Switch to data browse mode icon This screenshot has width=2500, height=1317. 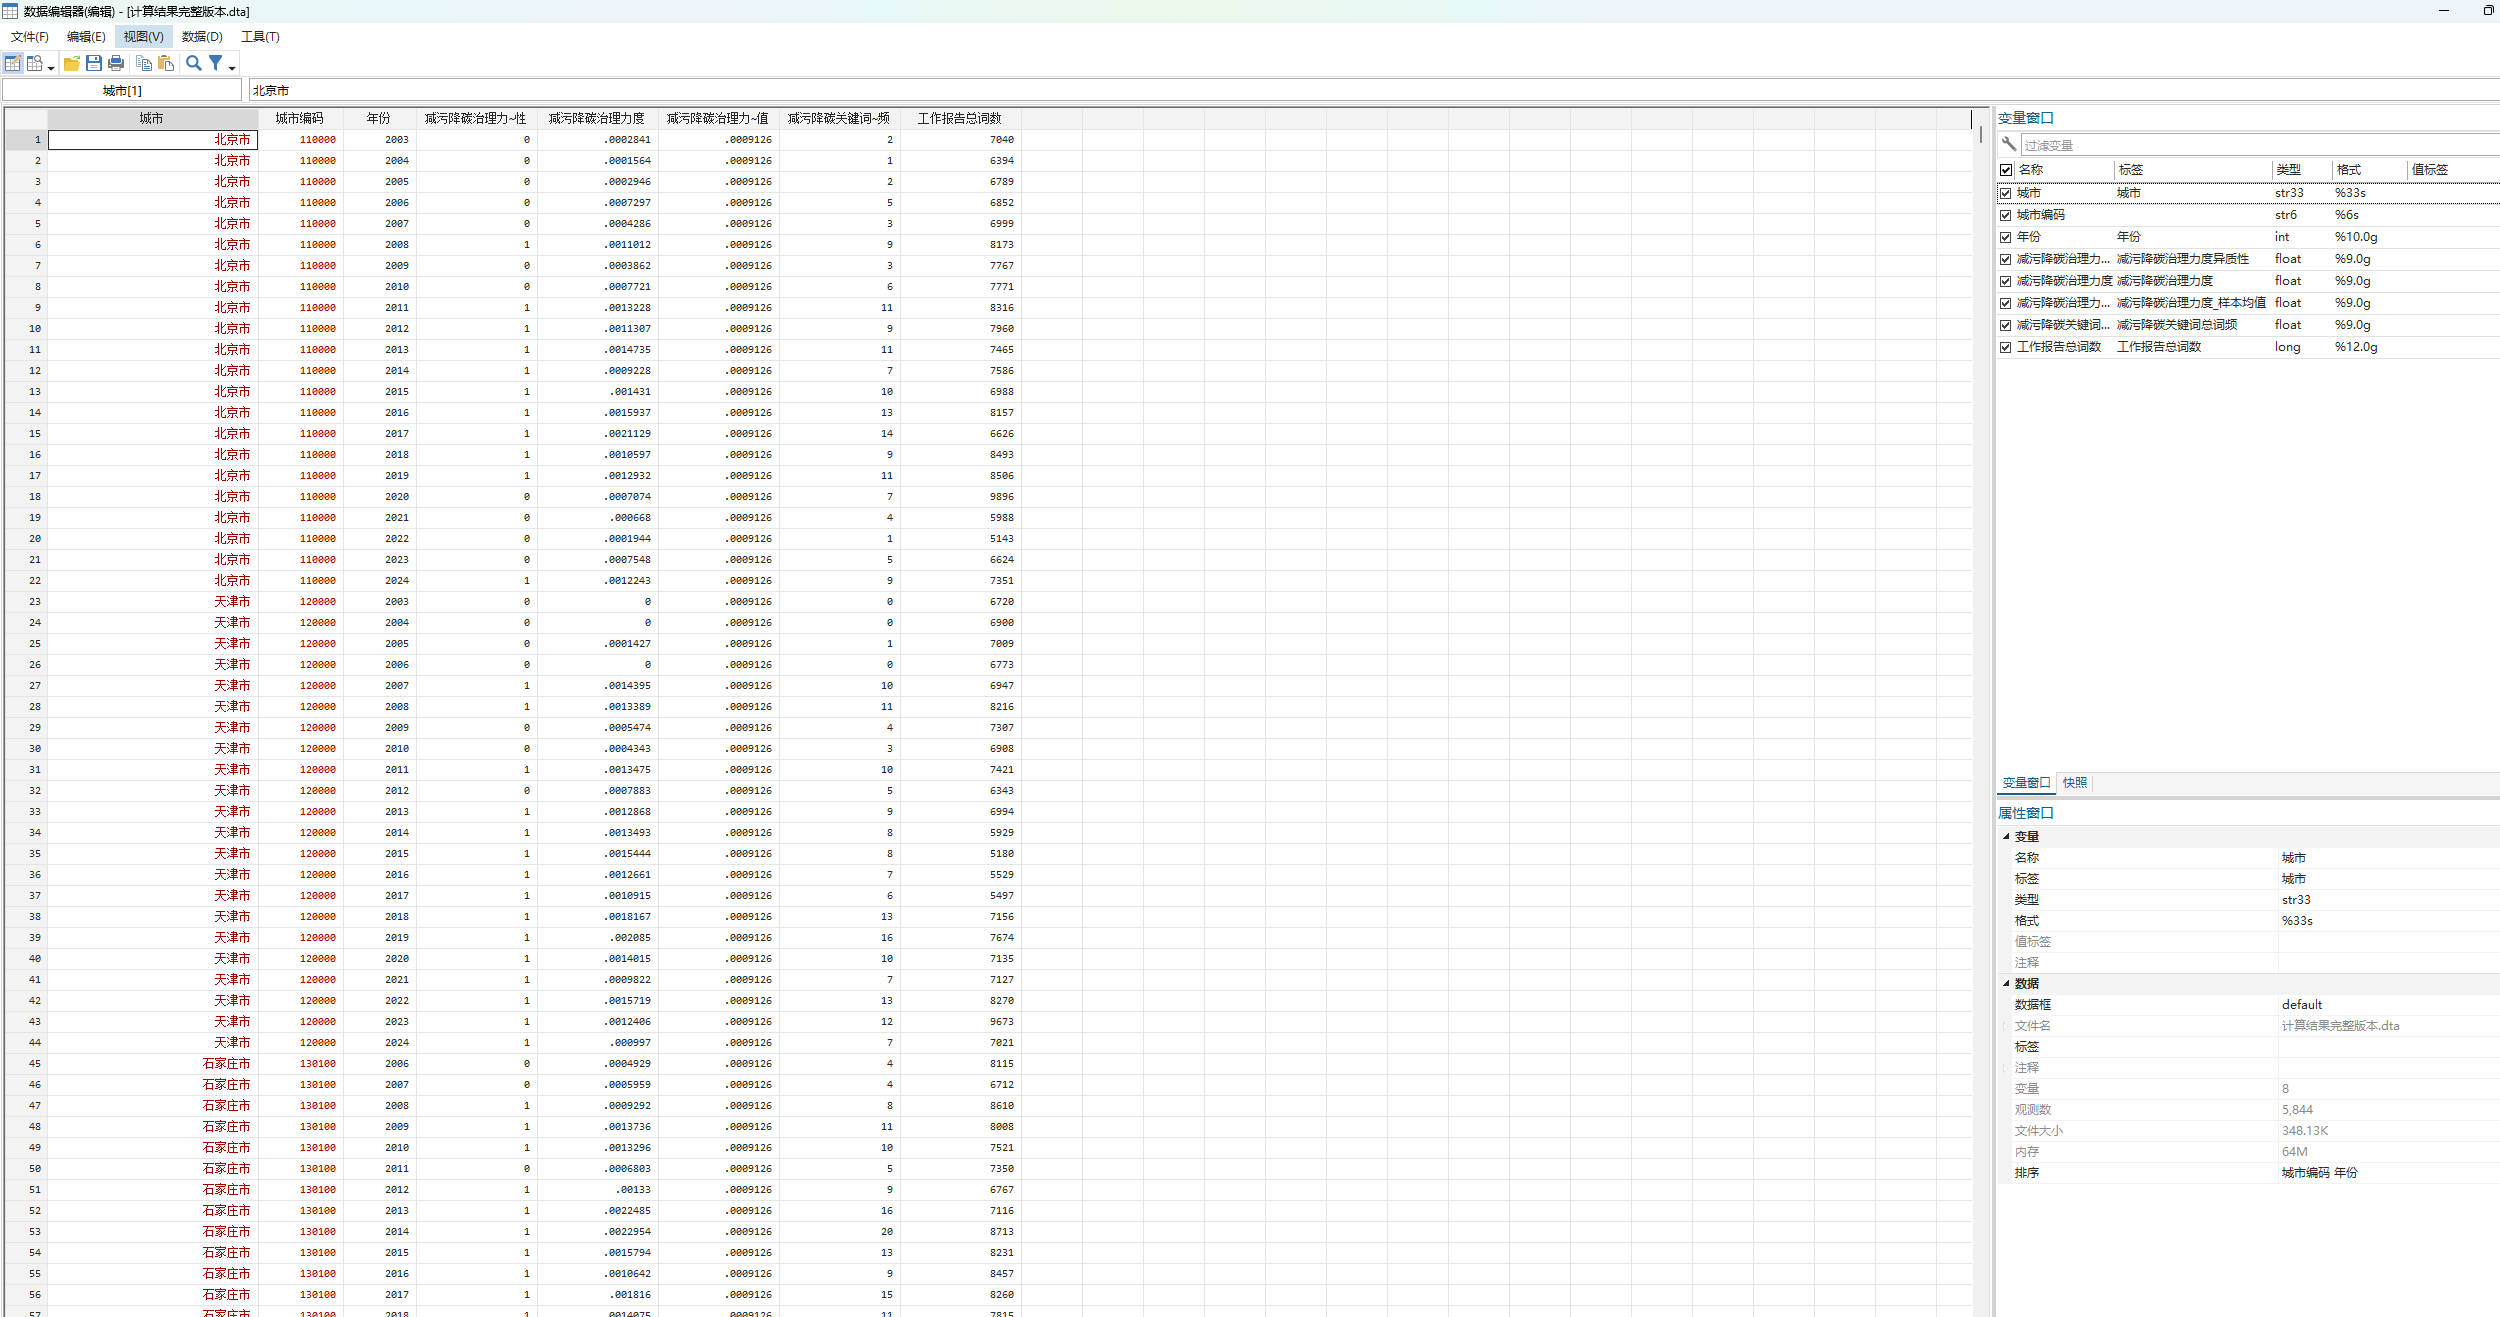click(x=35, y=63)
